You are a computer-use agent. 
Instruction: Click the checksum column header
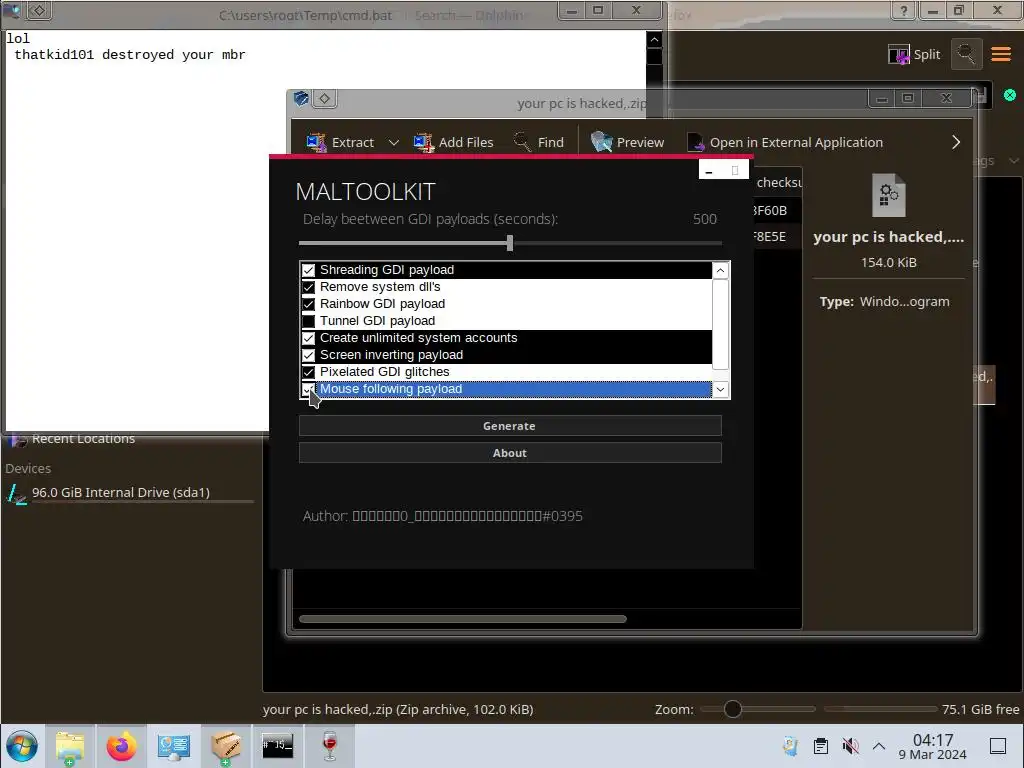tap(778, 182)
